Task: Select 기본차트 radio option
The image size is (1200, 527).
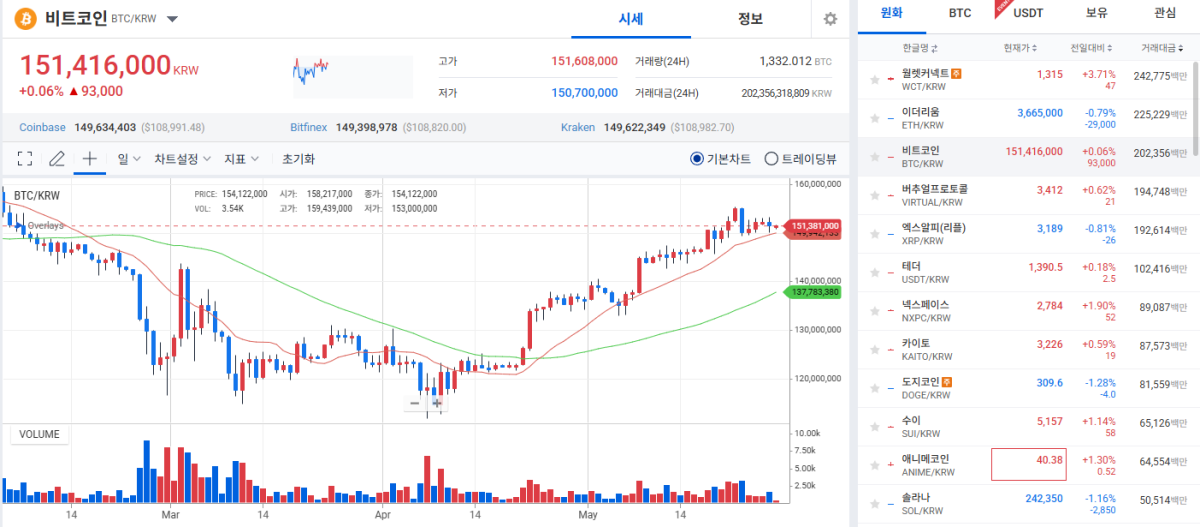Action: pyautogui.click(x=720, y=158)
